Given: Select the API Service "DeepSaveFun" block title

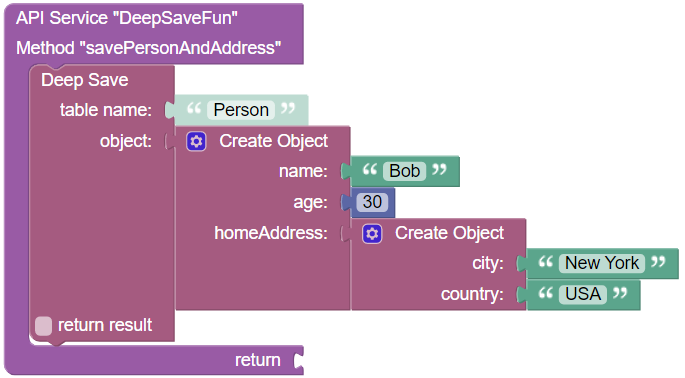Looking at the screenshot, I should coord(127,18).
